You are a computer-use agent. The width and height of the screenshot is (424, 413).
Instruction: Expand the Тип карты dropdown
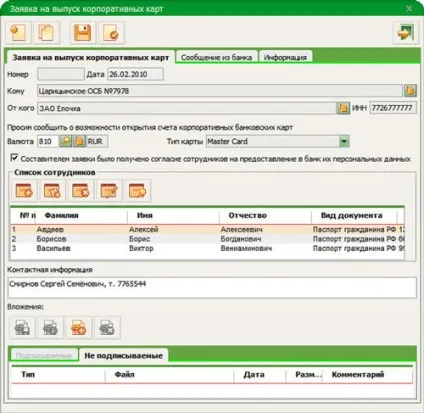[x=344, y=141]
